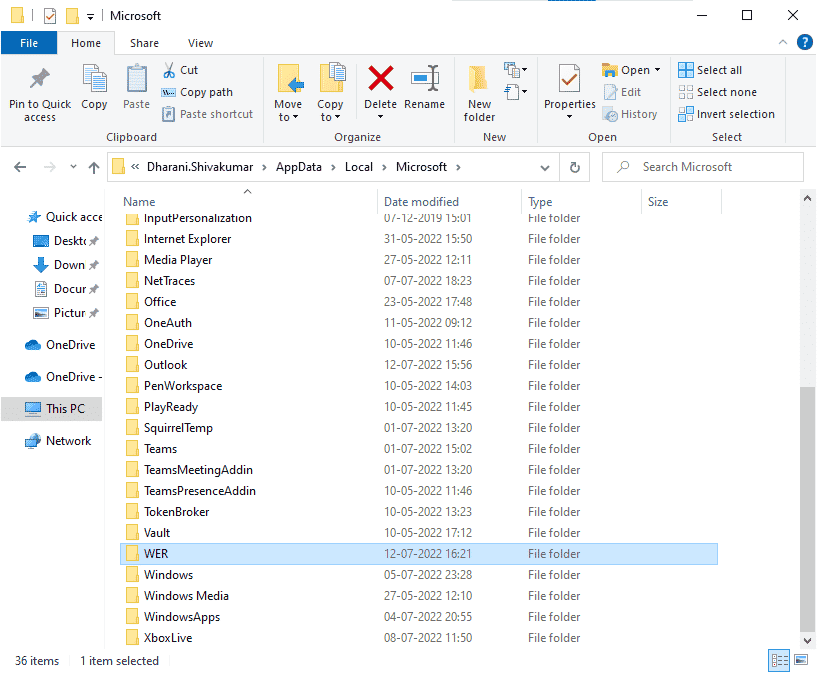Click the Copy icon in the ribbon
Screen dimensions: 817x673
94,90
